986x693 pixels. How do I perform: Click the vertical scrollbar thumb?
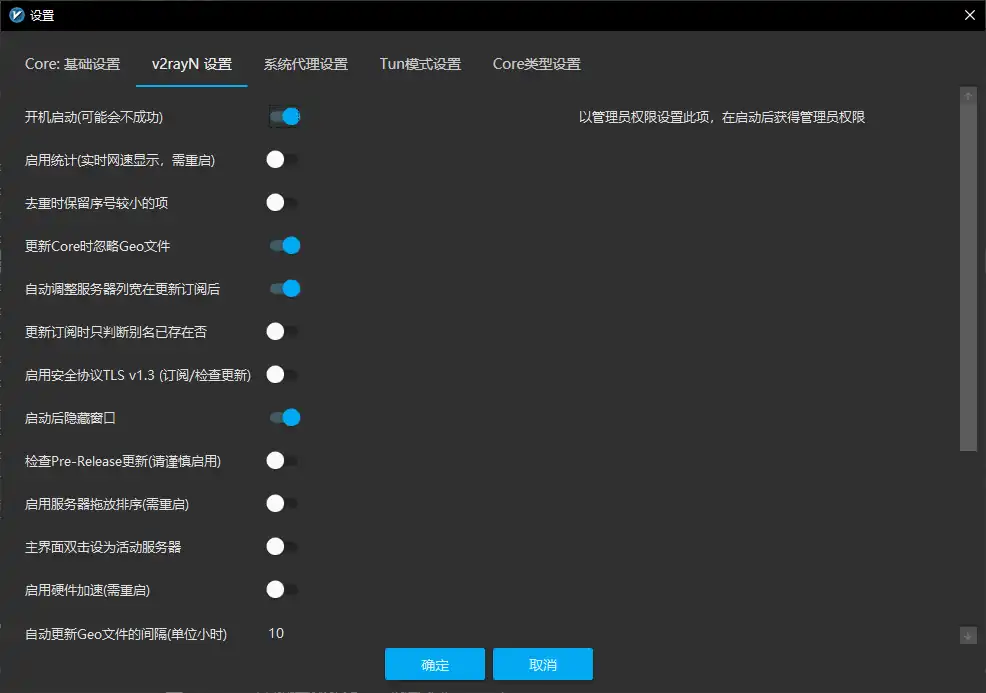point(968,277)
